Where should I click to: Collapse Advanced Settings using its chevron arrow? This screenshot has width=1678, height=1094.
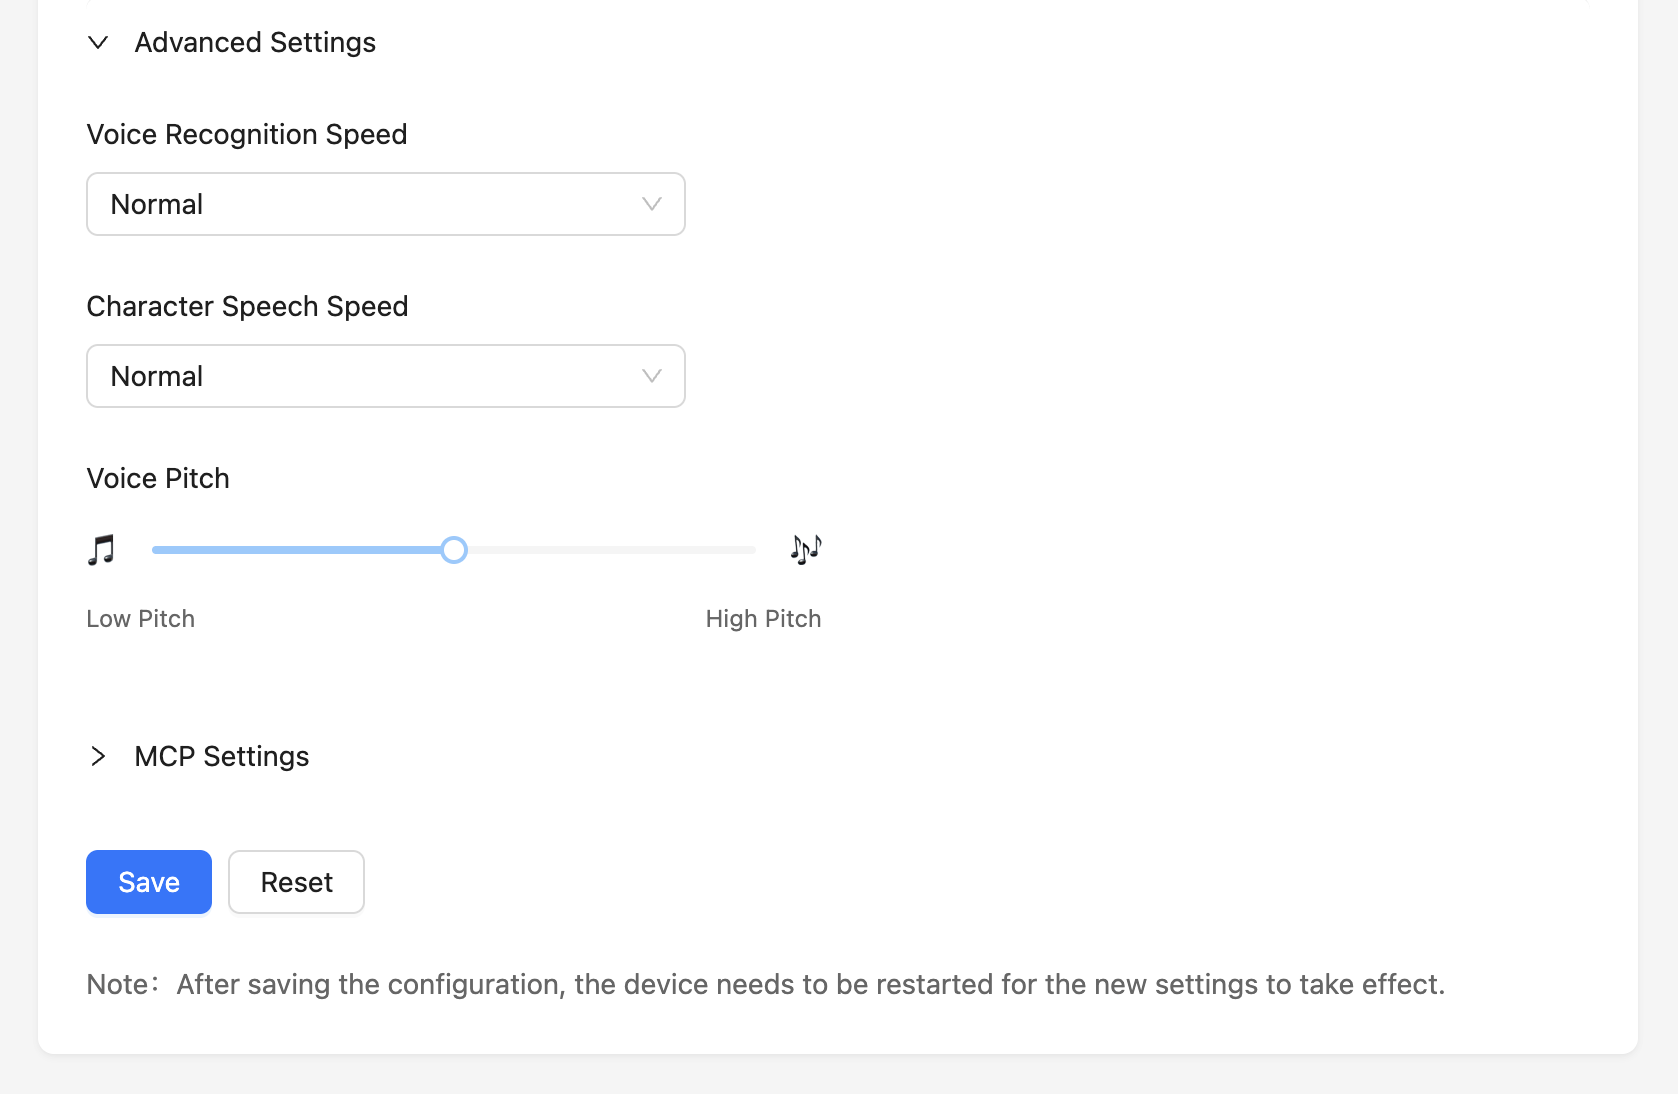[x=98, y=42]
